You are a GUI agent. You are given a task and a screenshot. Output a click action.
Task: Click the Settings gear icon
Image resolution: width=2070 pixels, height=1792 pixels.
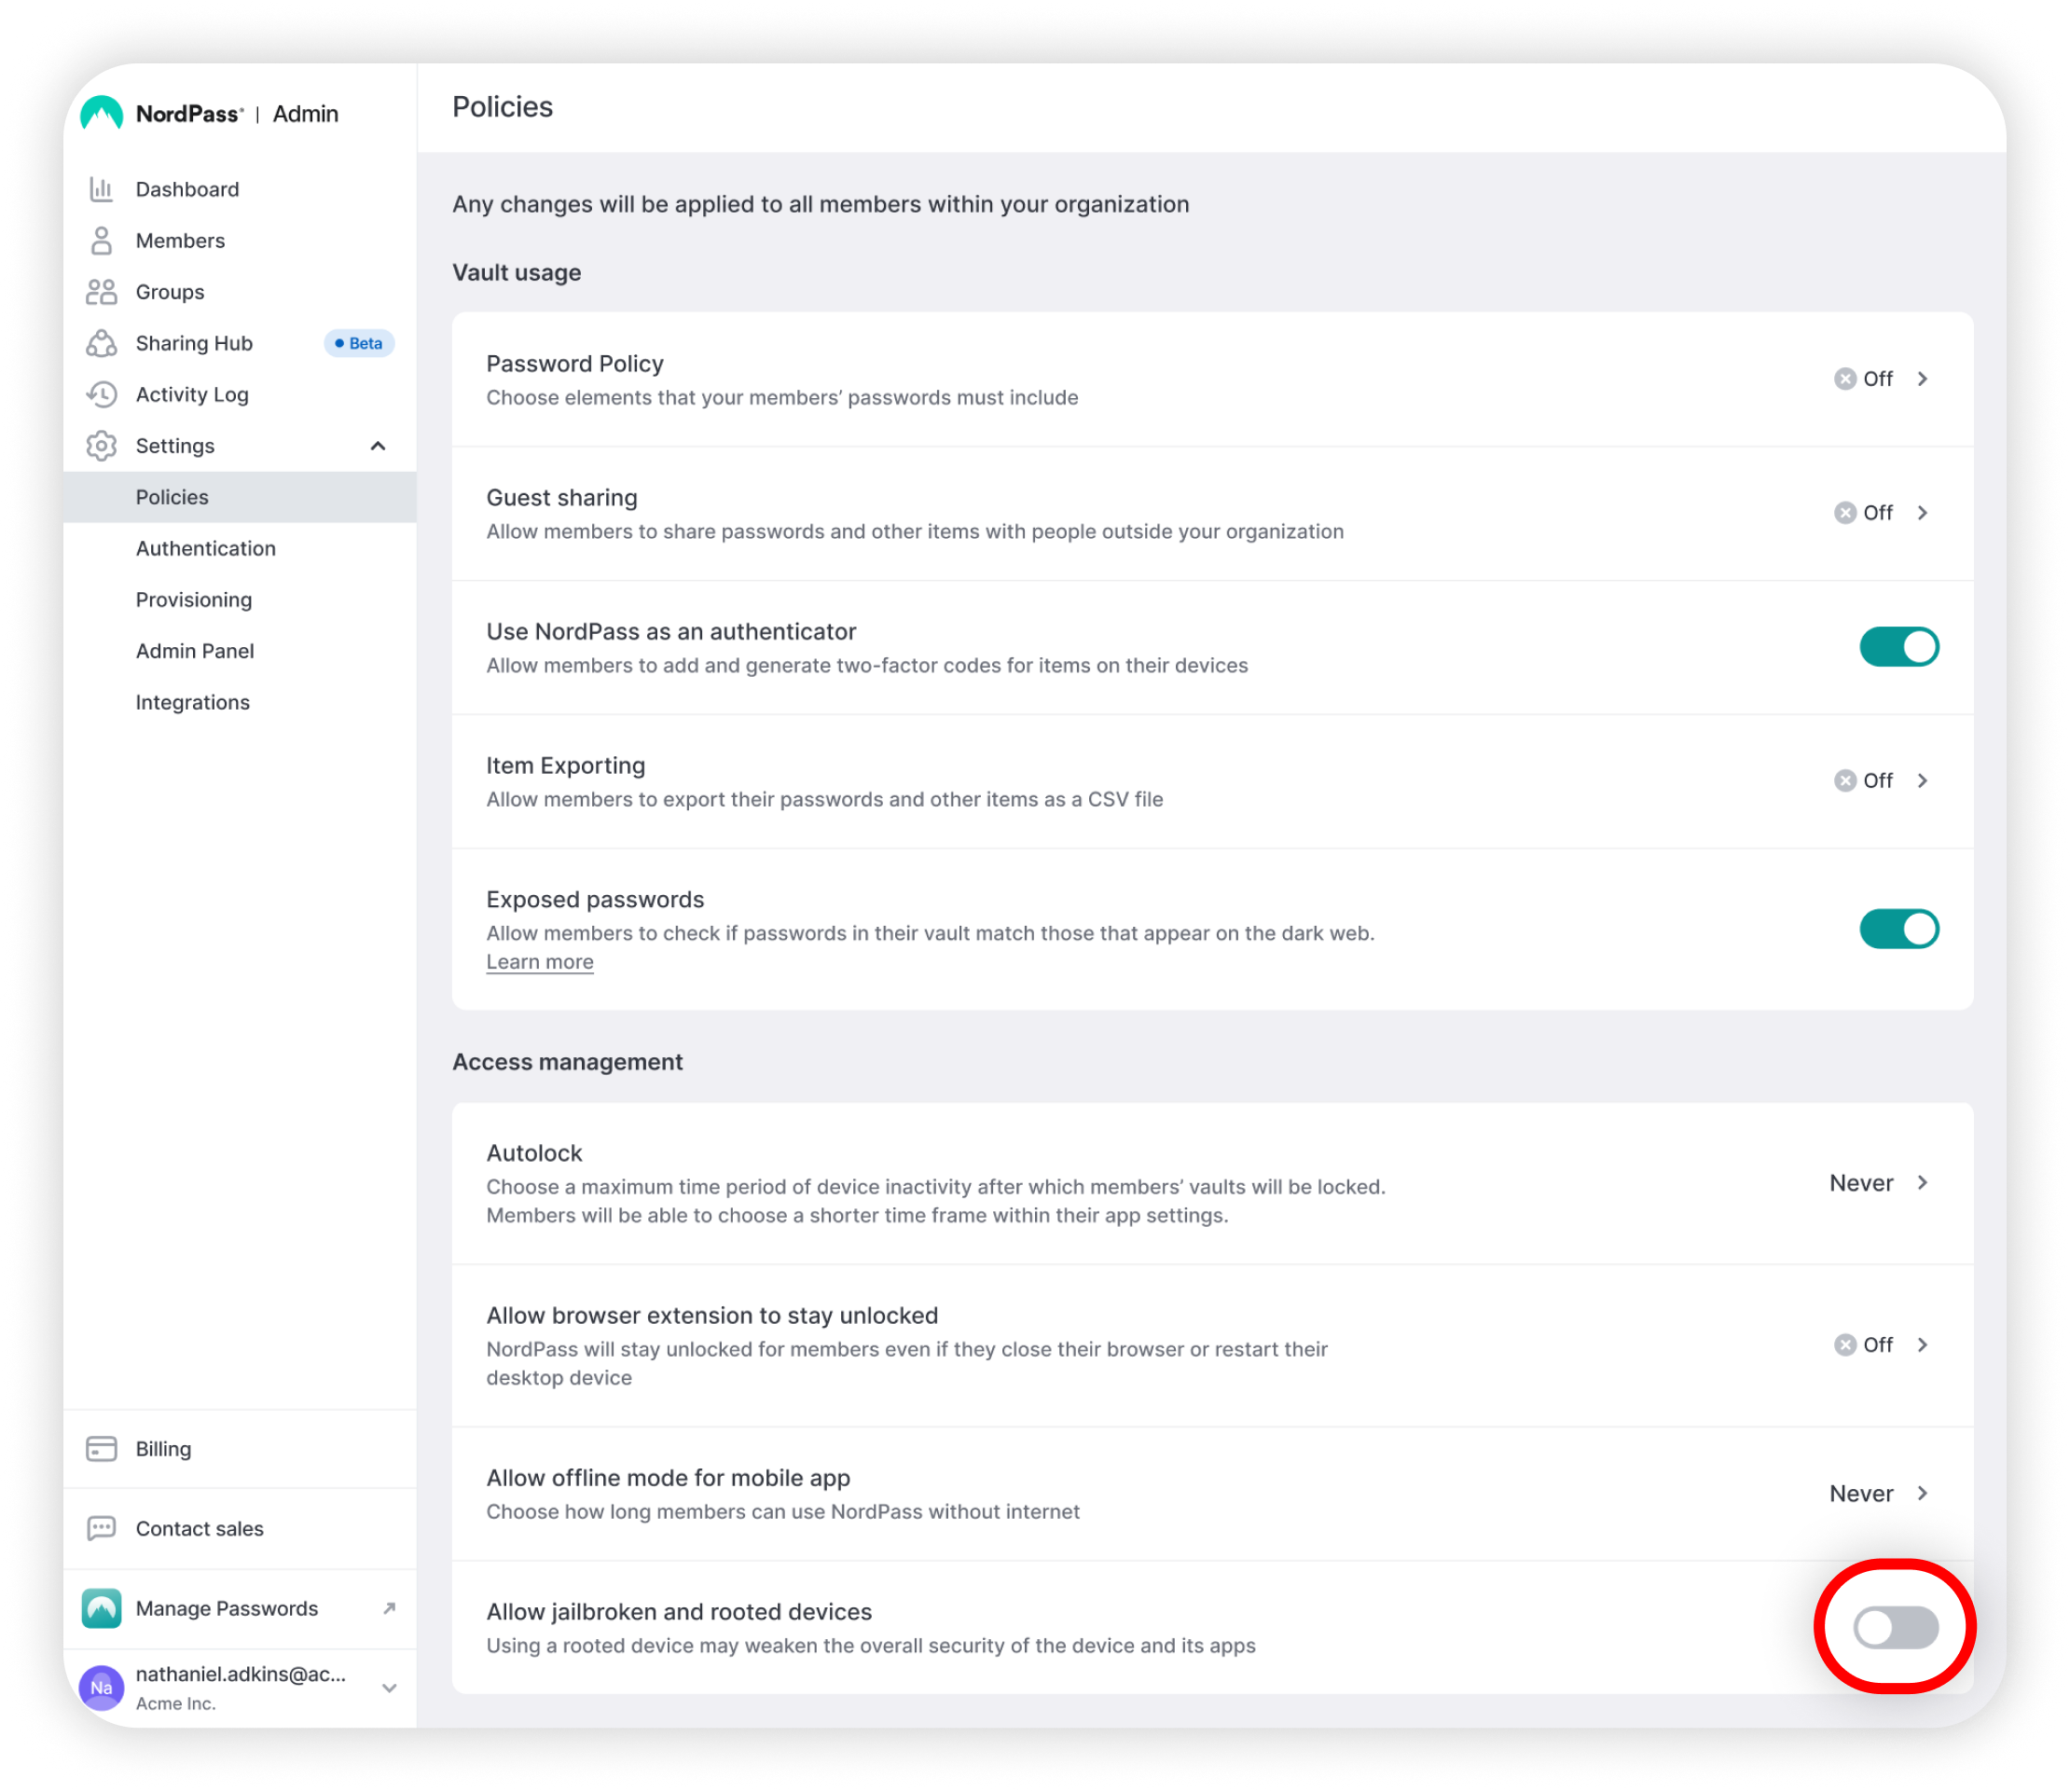pos(101,446)
